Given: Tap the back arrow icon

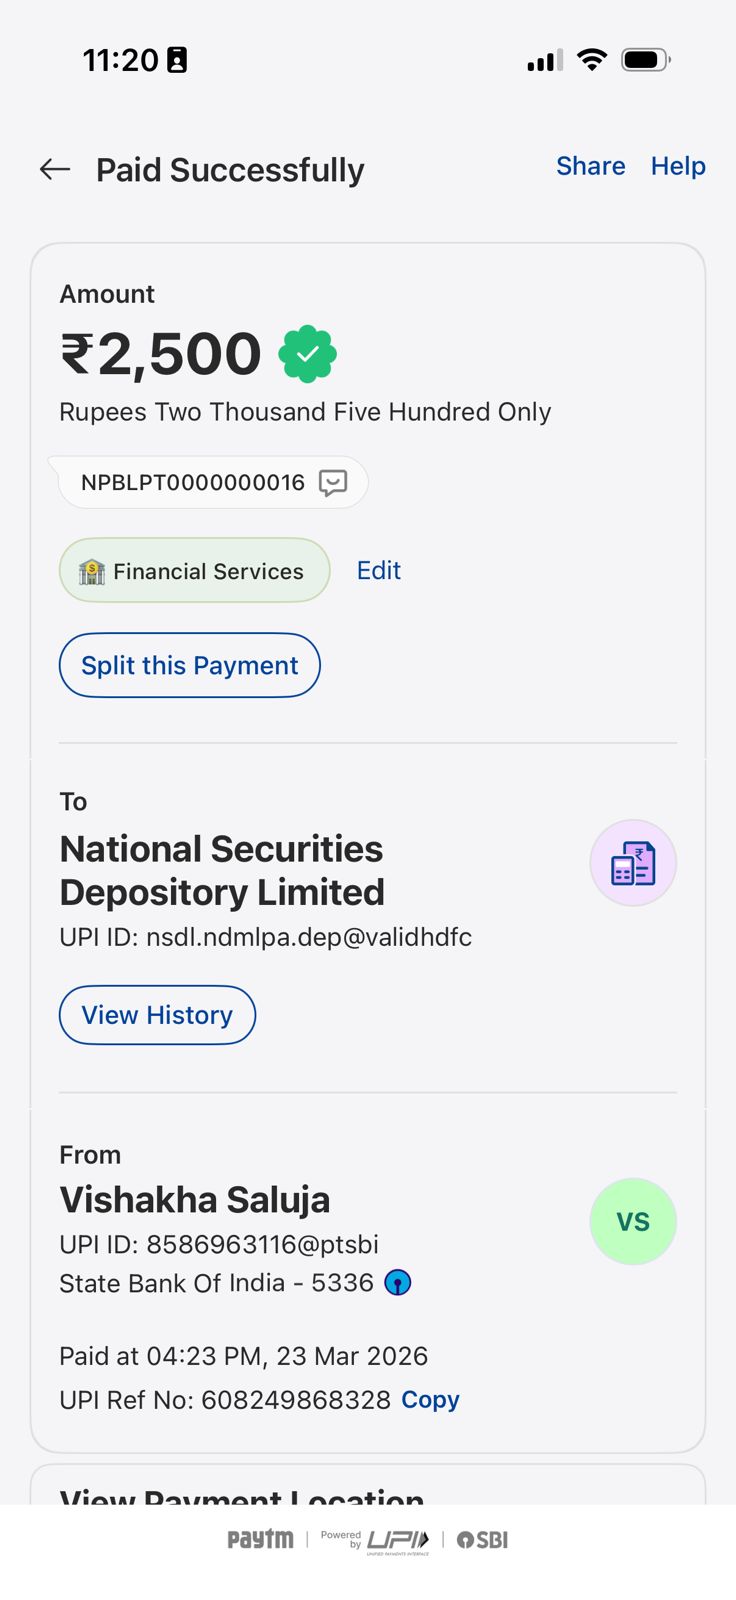Looking at the screenshot, I should point(55,169).
